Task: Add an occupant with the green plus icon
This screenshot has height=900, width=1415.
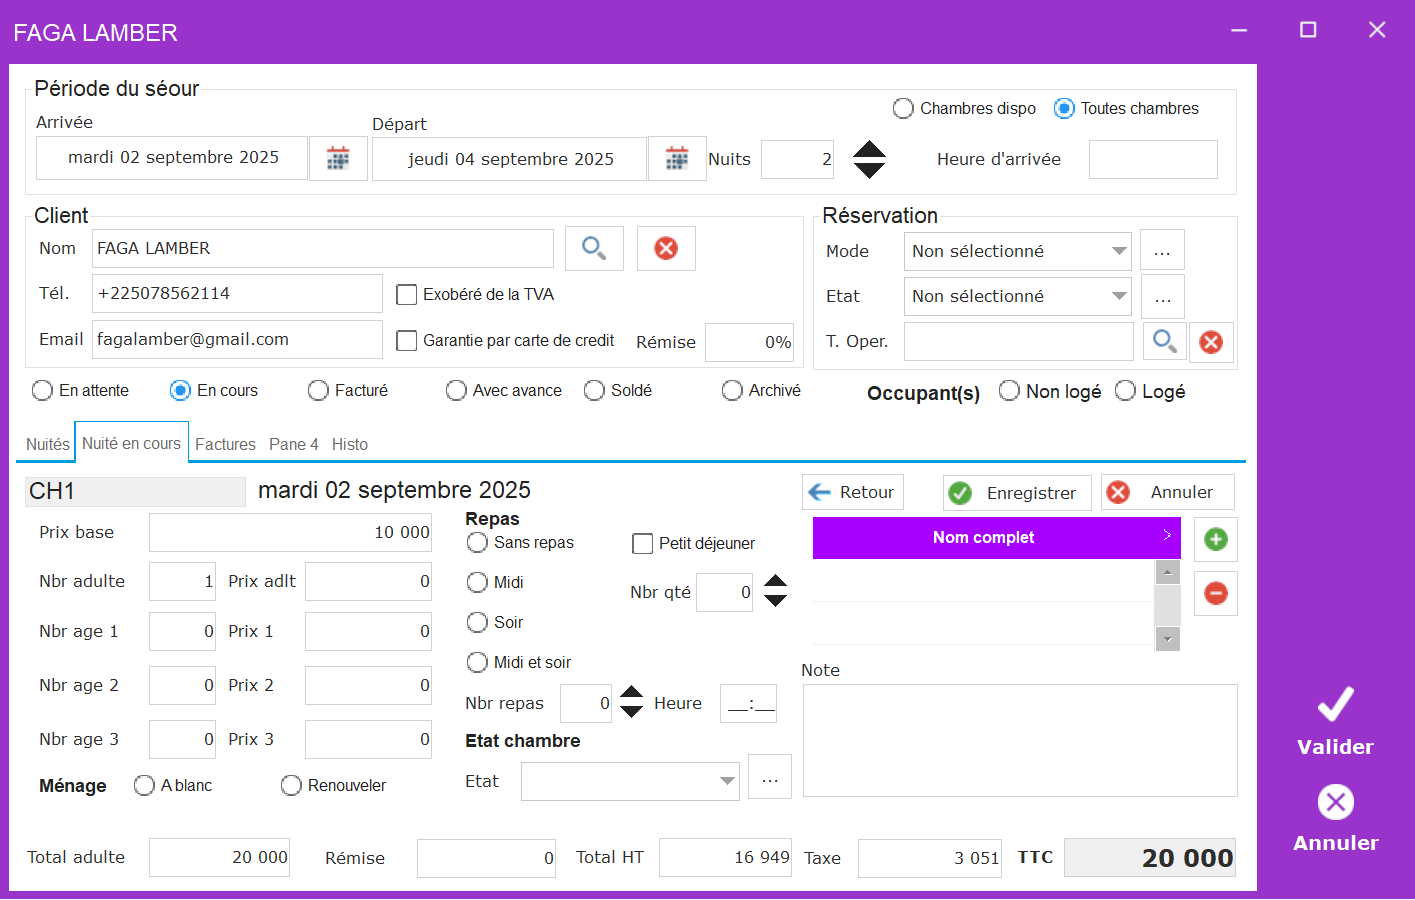Action: (x=1216, y=540)
